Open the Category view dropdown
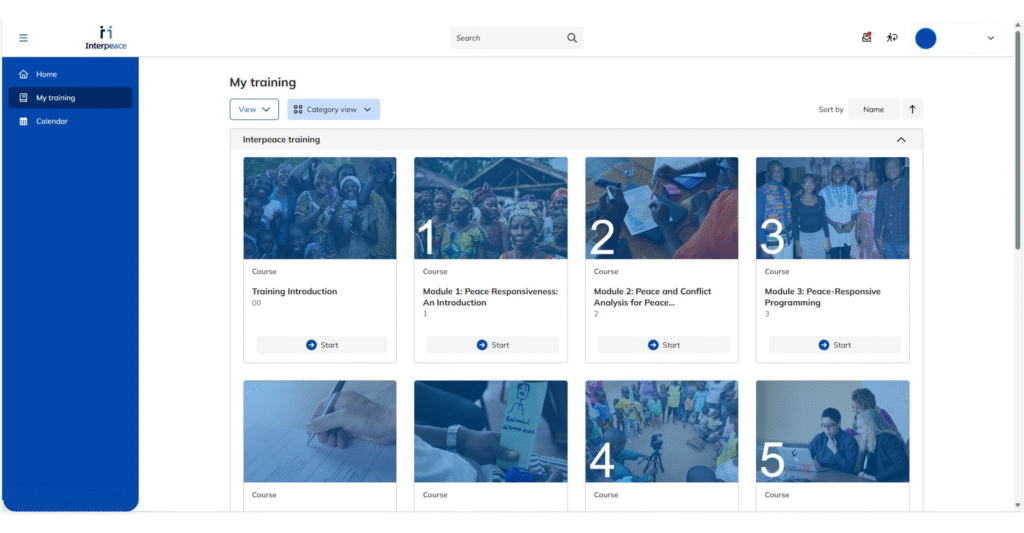The image size is (1024, 533). pos(333,110)
